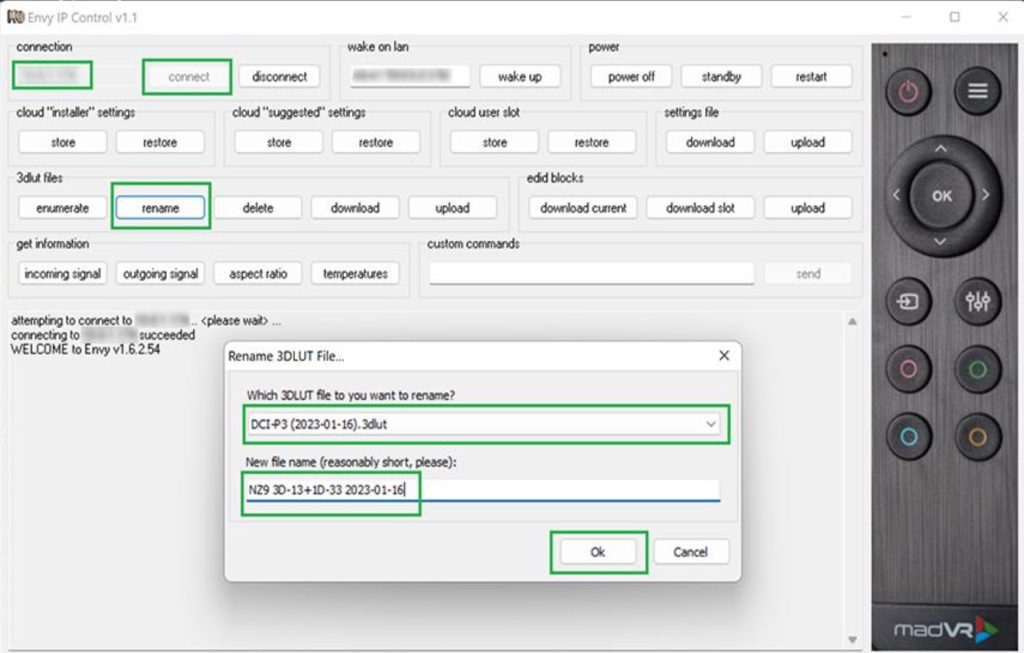This screenshot has height=653, width=1024.
Task: Click the blue circle button on the remote
Action: [x=908, y=436]
